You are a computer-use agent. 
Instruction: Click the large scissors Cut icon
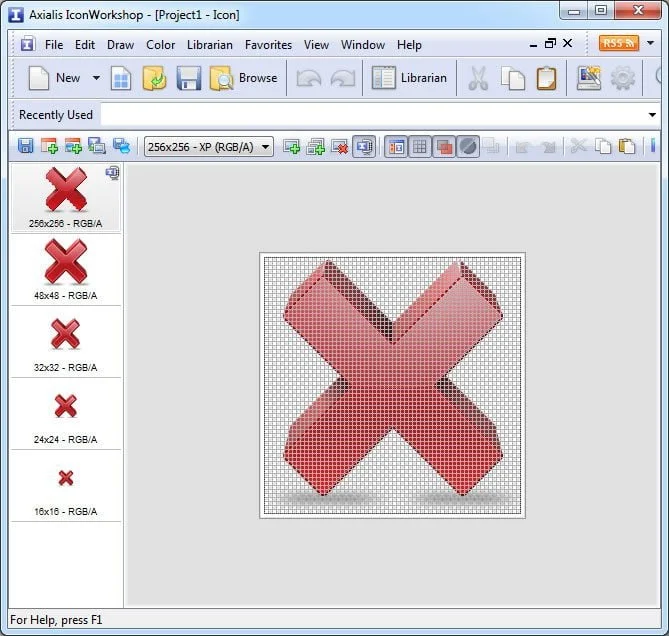tap(478, 79)
